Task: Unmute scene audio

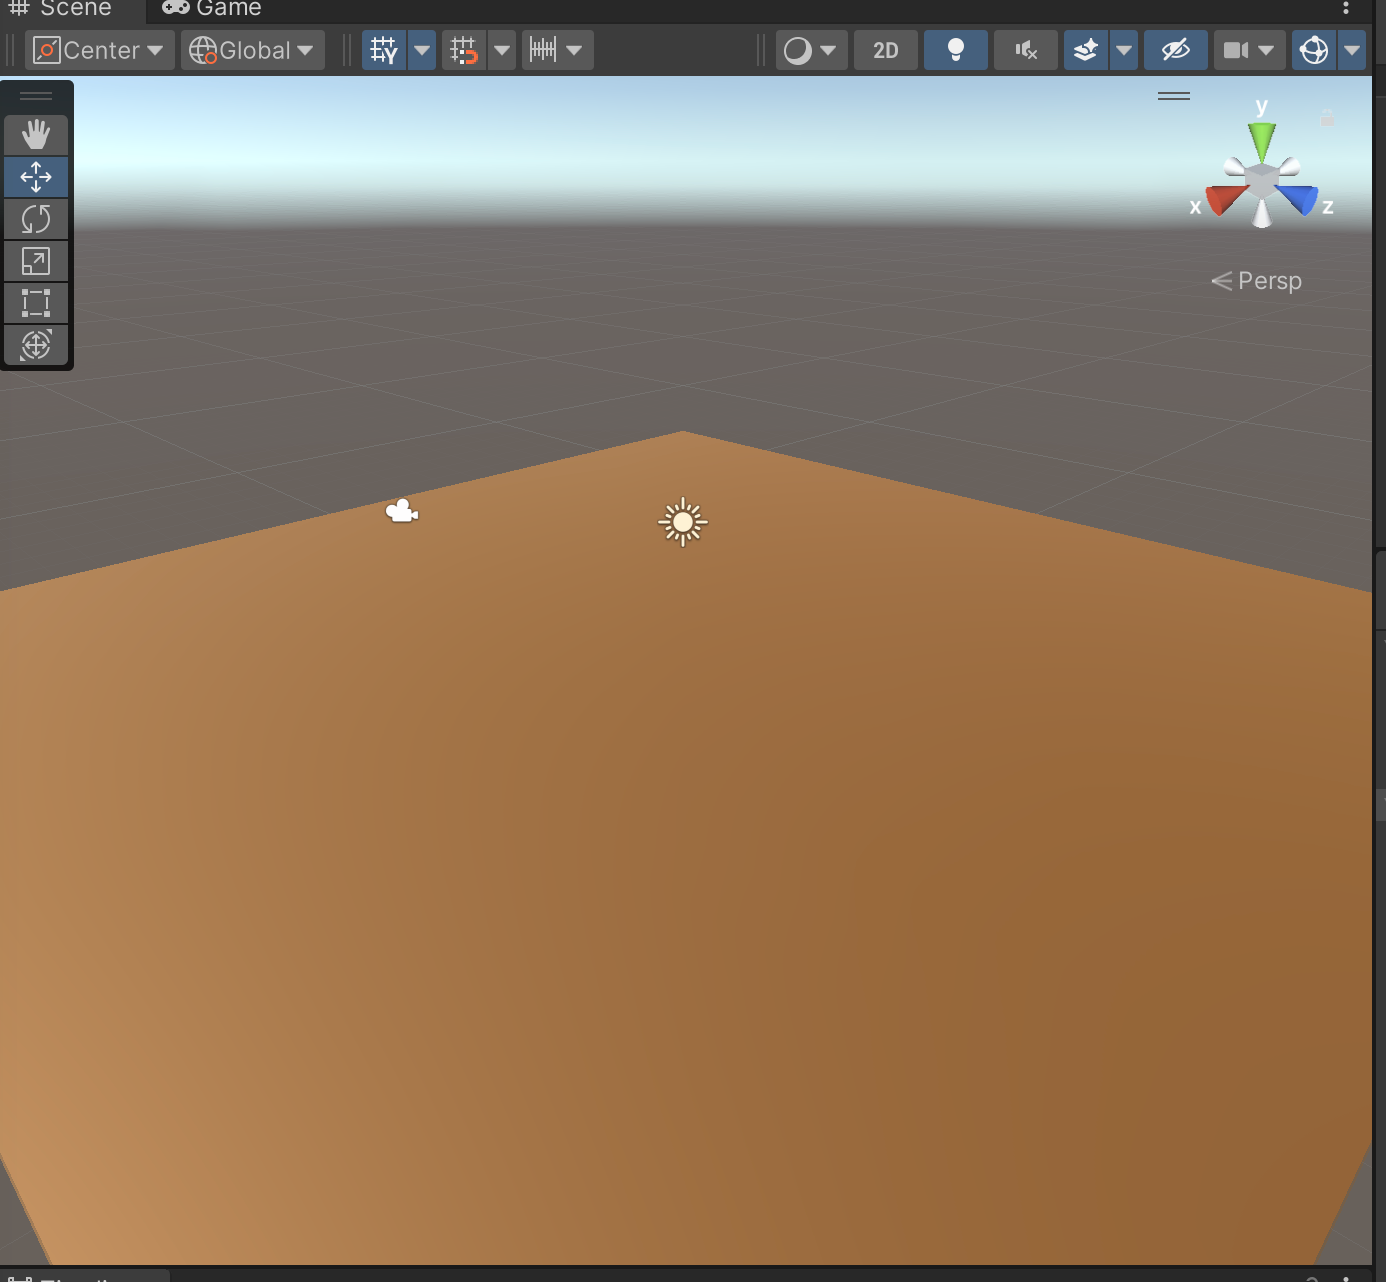Action: coord(1024,49)
